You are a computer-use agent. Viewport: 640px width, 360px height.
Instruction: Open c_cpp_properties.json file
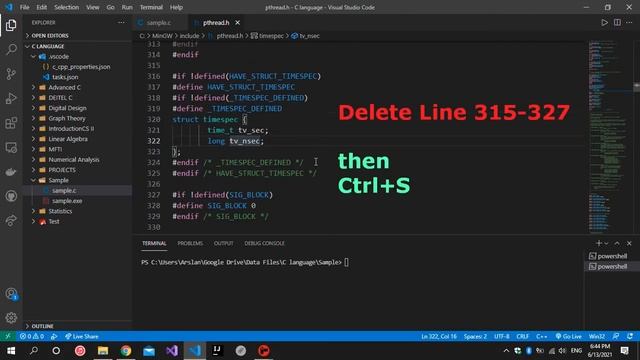coord(81,67)
